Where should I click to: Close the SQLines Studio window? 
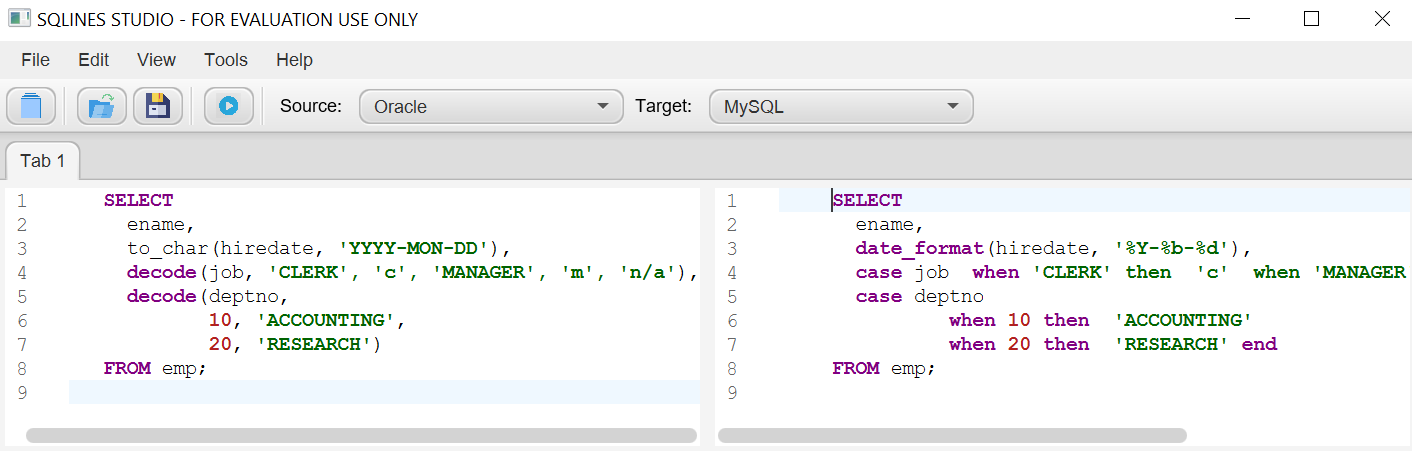[x=1382, y=19]
